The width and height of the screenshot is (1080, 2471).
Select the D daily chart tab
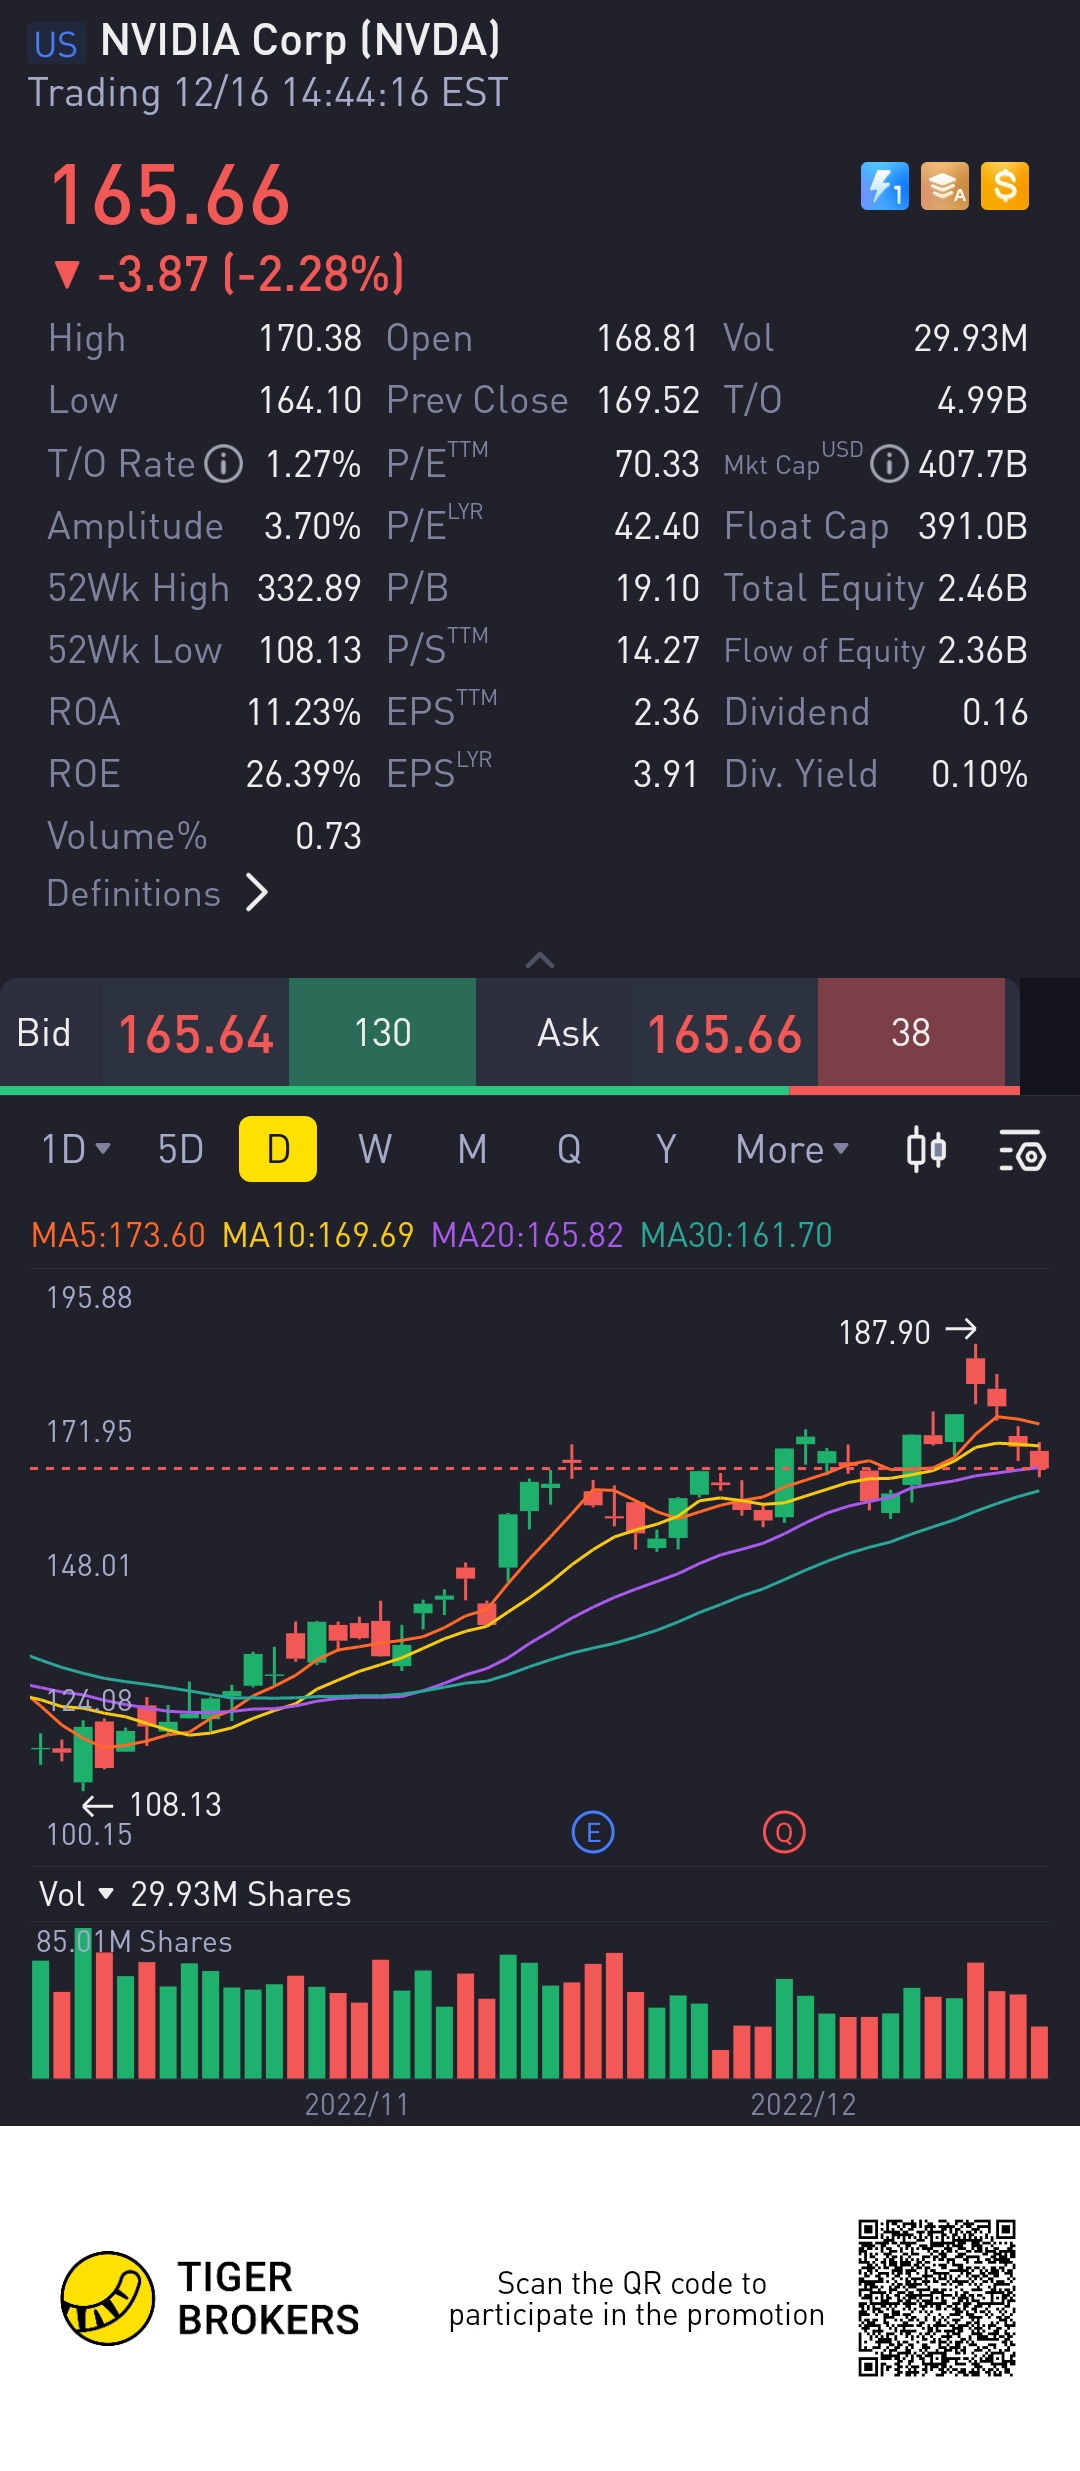278,1149
